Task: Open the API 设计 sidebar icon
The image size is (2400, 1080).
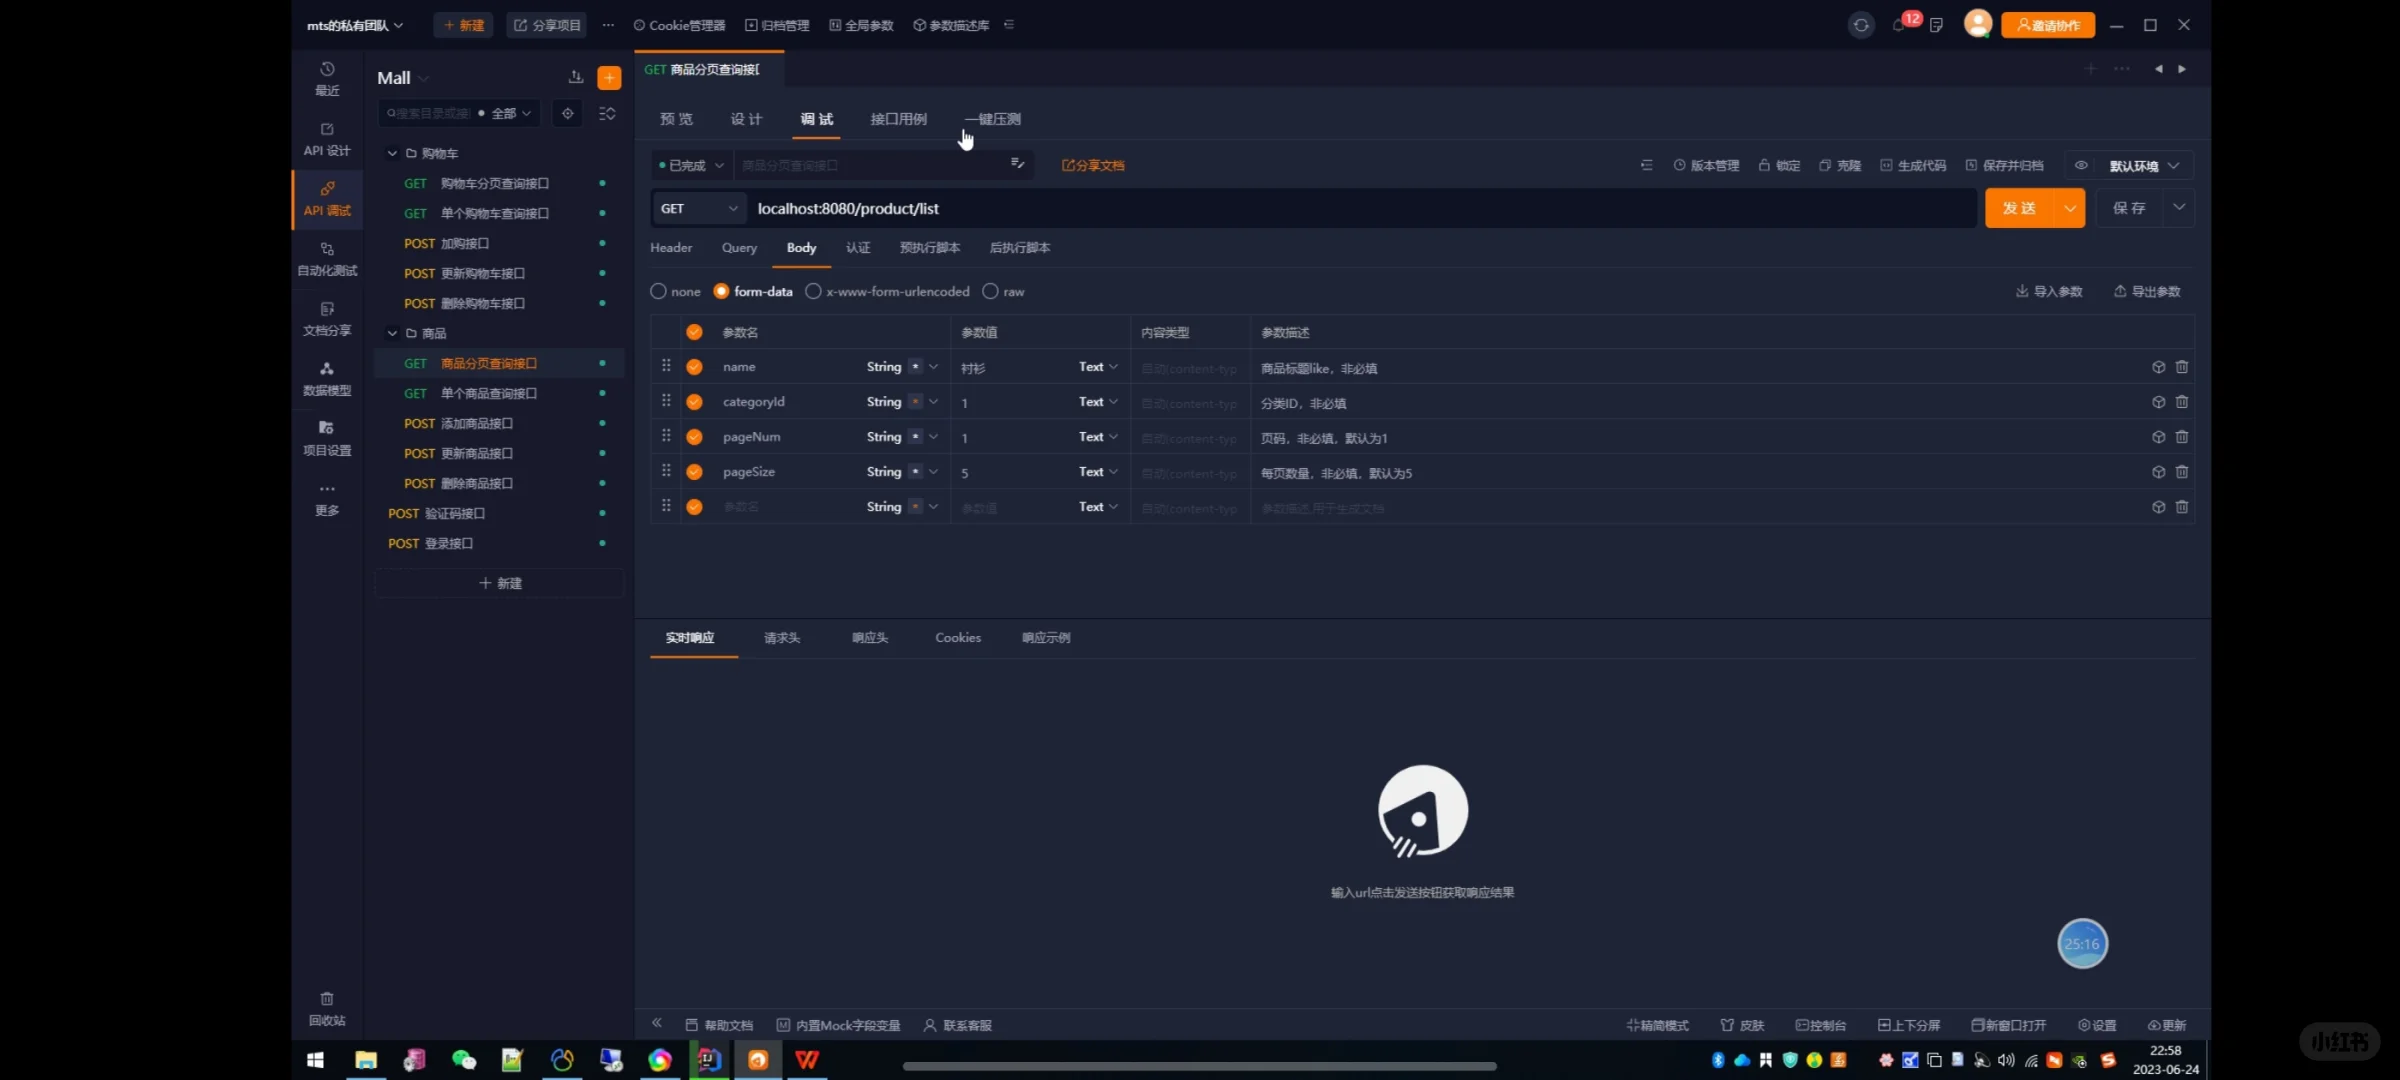Action: pos(327,139)
